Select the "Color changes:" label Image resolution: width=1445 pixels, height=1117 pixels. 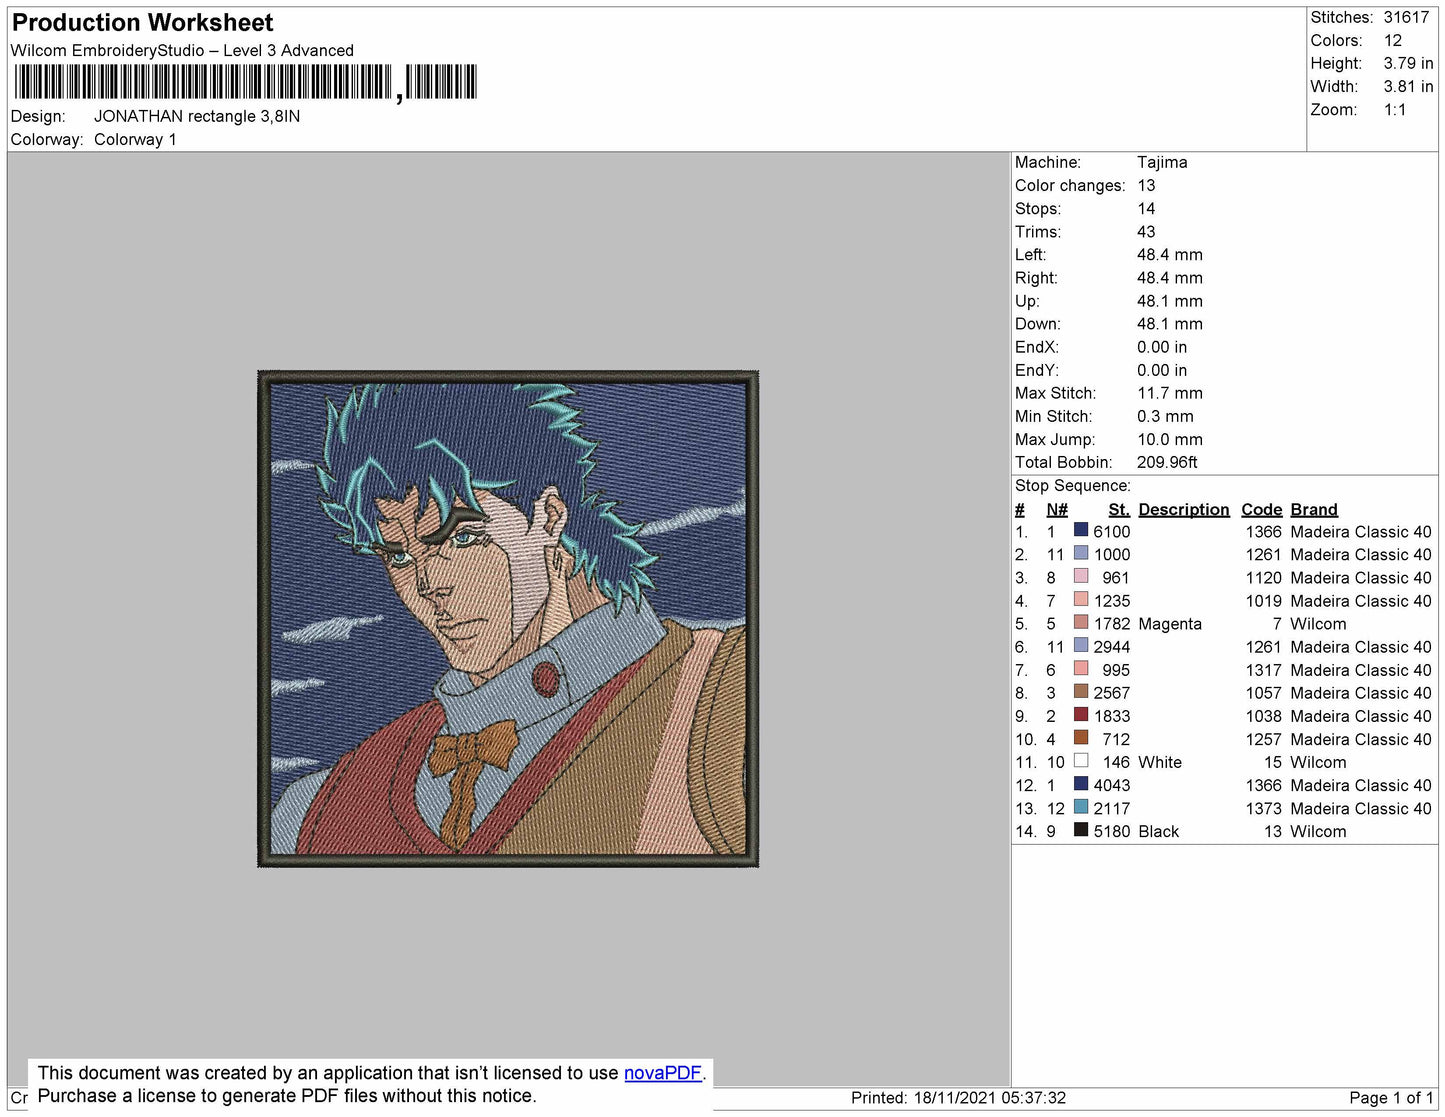pyautogui.click(x=1070, y=186)
